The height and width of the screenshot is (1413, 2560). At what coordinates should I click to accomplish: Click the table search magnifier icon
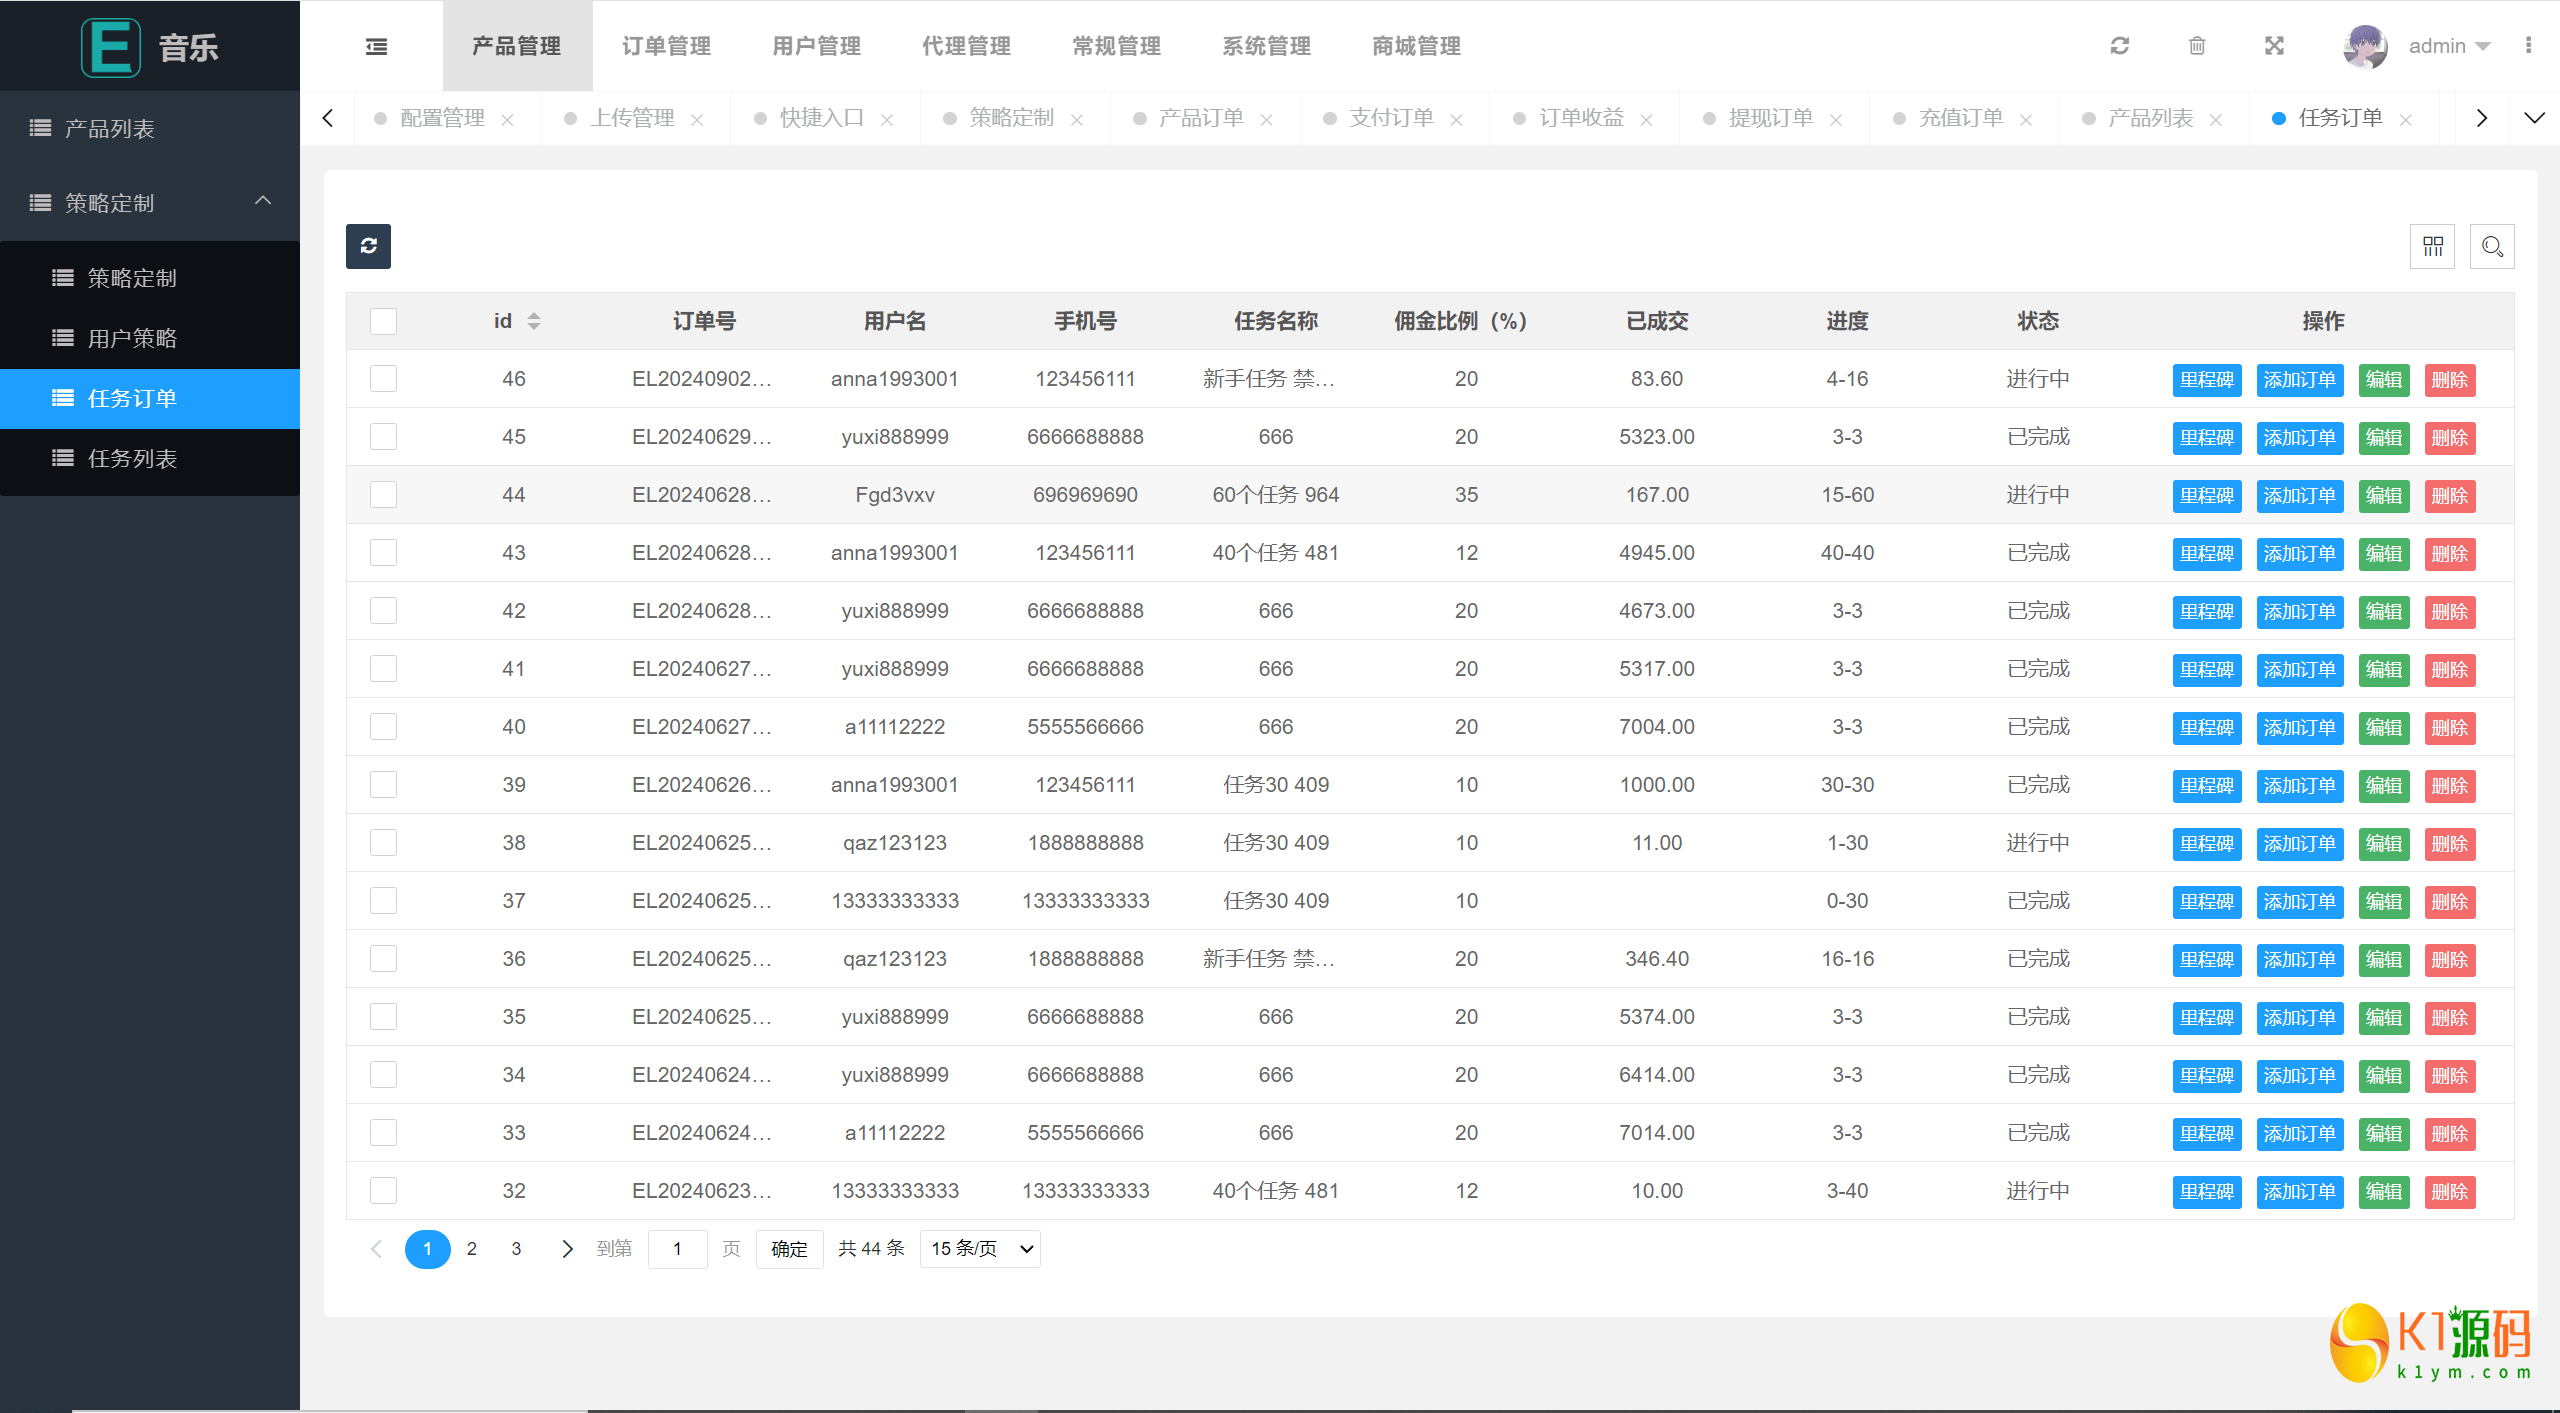2492,247
